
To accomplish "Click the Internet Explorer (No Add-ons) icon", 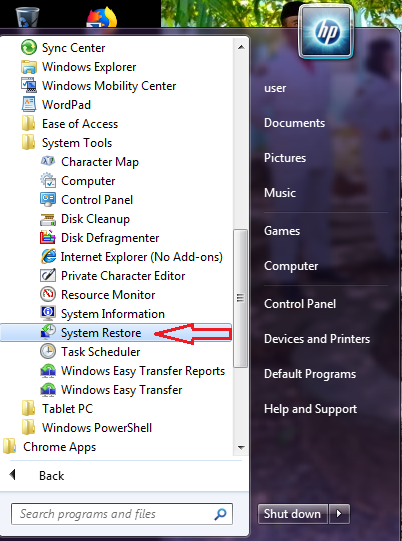I will pyautogui.click(x=48, y=256).
